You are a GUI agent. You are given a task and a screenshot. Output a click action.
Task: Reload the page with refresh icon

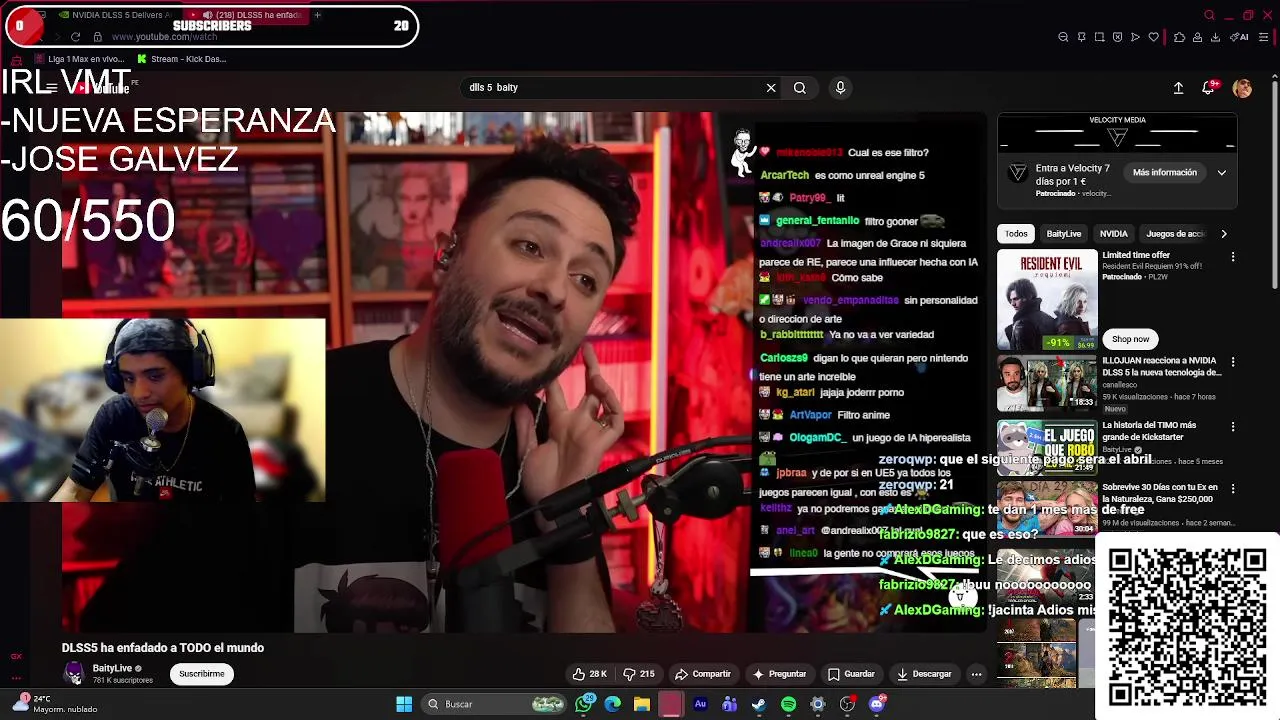point(75,37)
